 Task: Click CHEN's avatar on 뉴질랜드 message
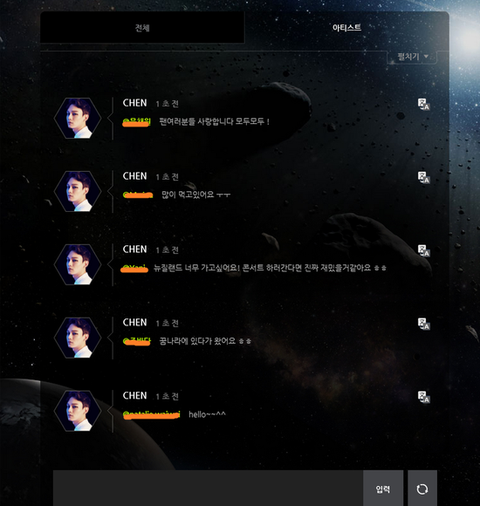click(78, 264)
